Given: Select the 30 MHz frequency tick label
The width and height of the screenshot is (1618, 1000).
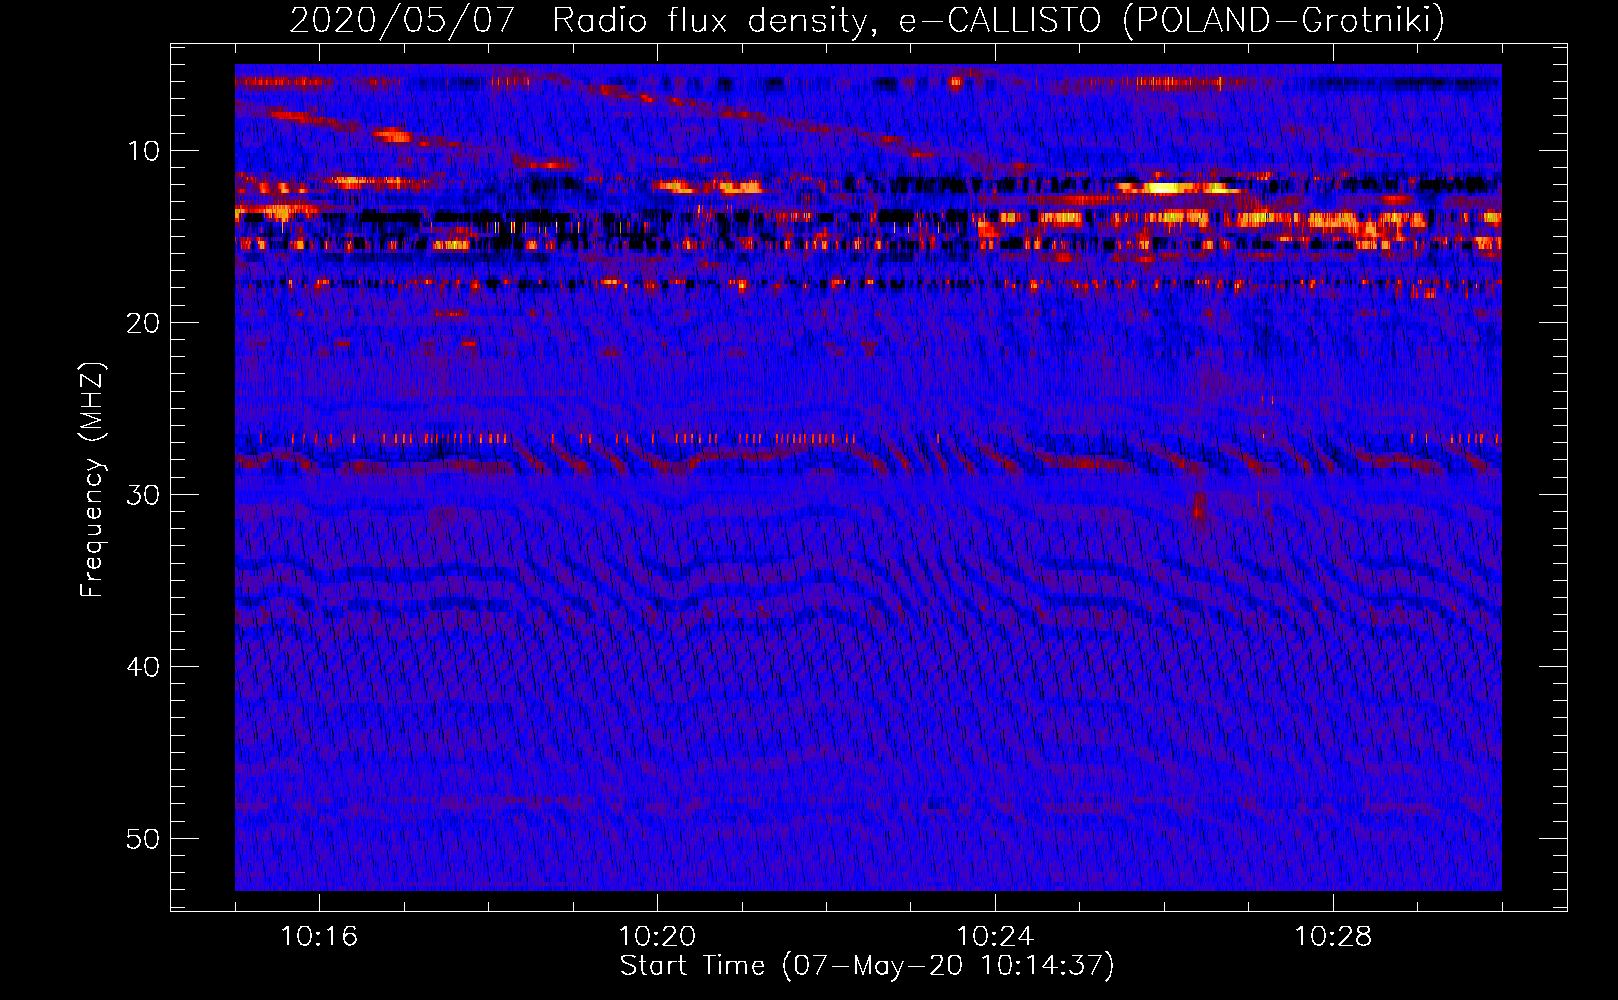Looking at the screenshot, I should [x=144, y=495].
